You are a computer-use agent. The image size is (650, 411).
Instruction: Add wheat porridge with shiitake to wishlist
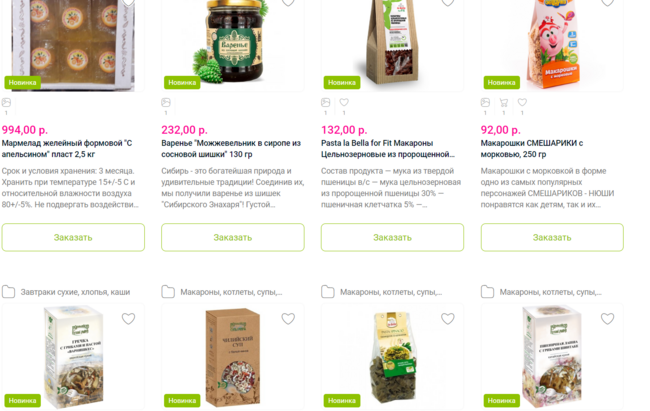pos(607,319)
